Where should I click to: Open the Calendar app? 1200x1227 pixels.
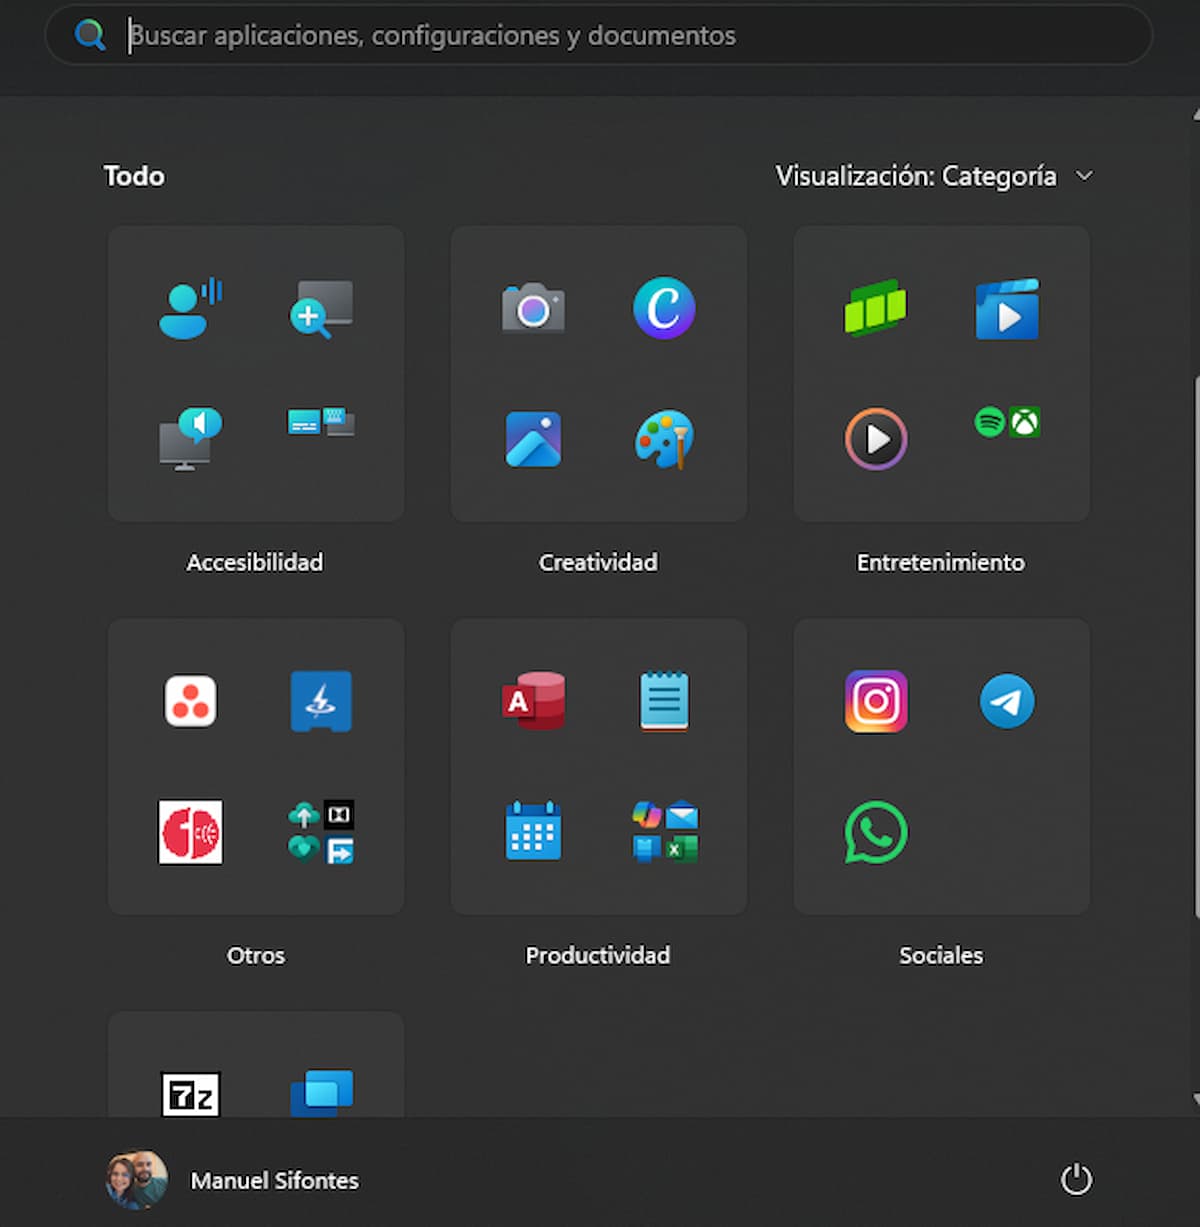pyautogui.click(x=533, y=832)
